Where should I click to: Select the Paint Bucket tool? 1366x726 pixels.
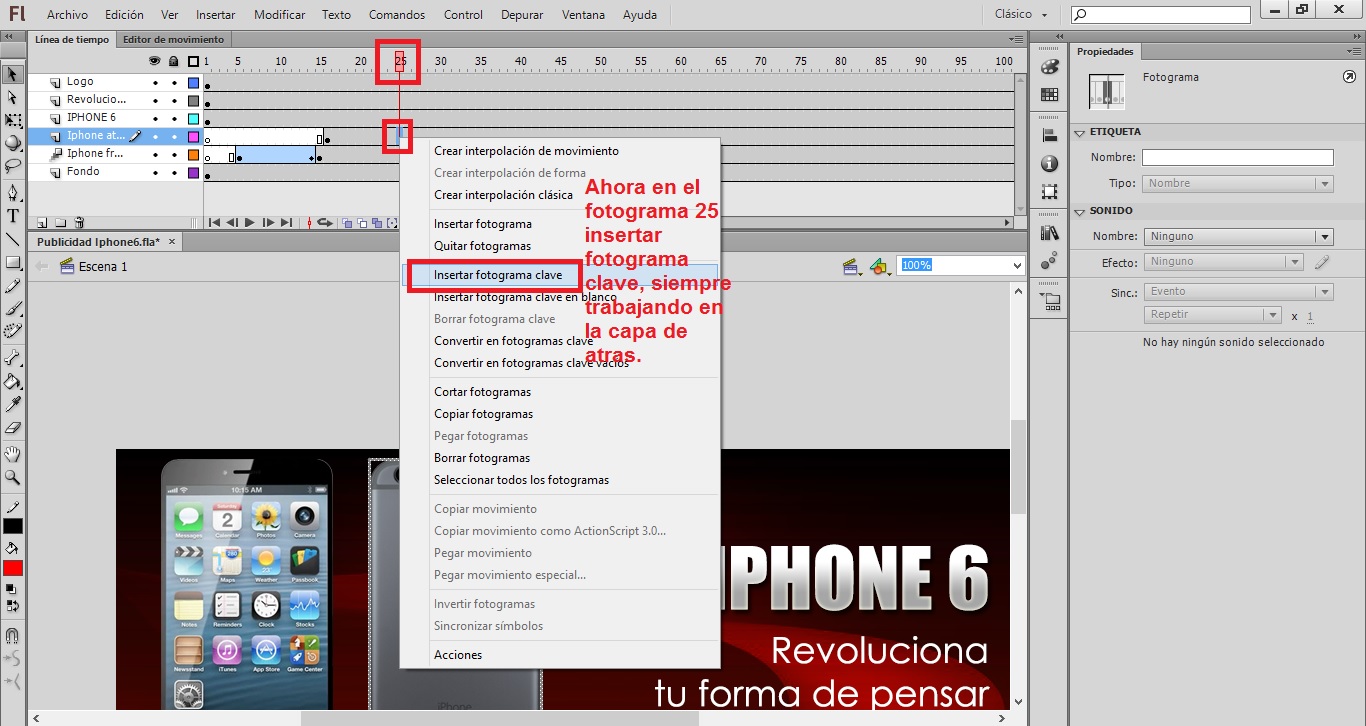[13, 381]
